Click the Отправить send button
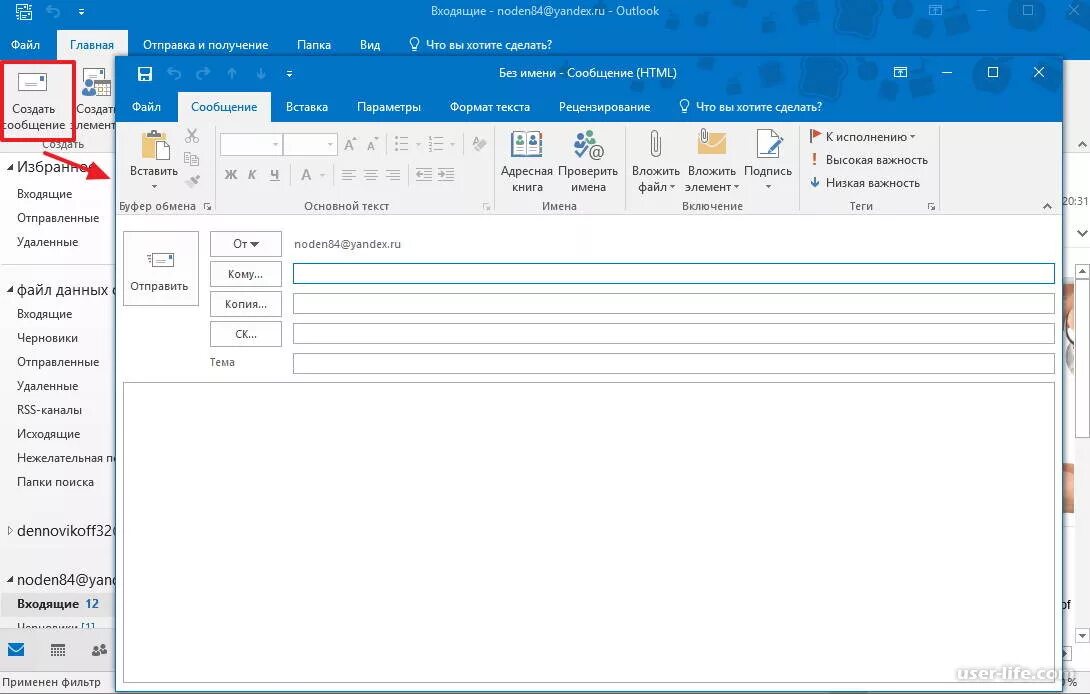The image size is (1090, 694). click(x=161, y=268)
